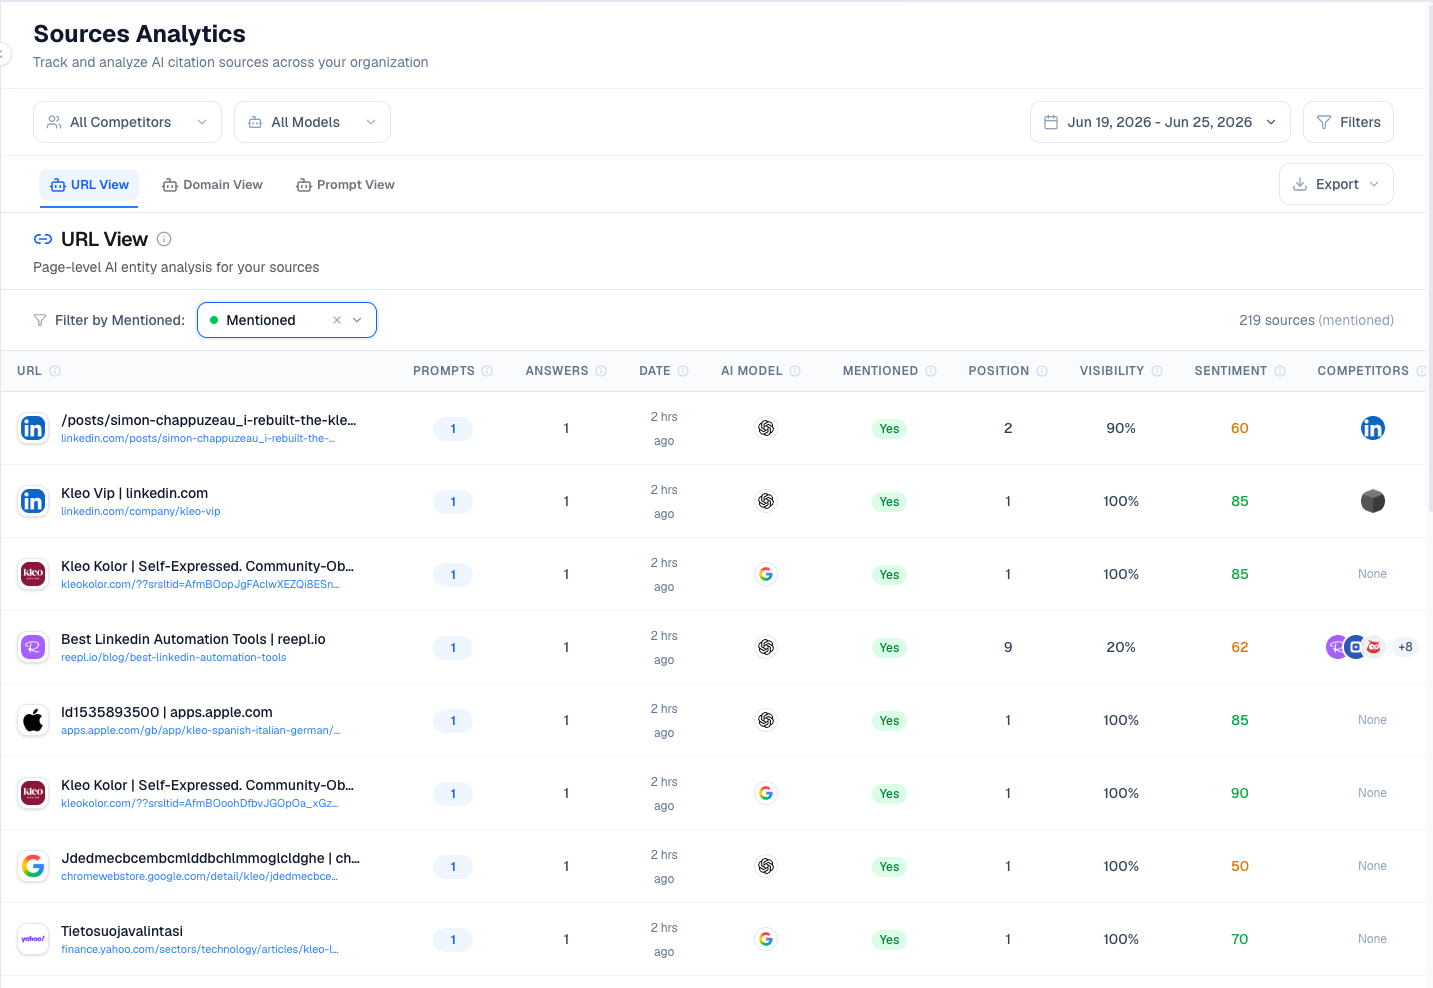This screenshot has height=988, width=1433.
Task: Open link apps.apple.com/gb/app/kleo-spanish-italian-german
Action: point(201,731)
